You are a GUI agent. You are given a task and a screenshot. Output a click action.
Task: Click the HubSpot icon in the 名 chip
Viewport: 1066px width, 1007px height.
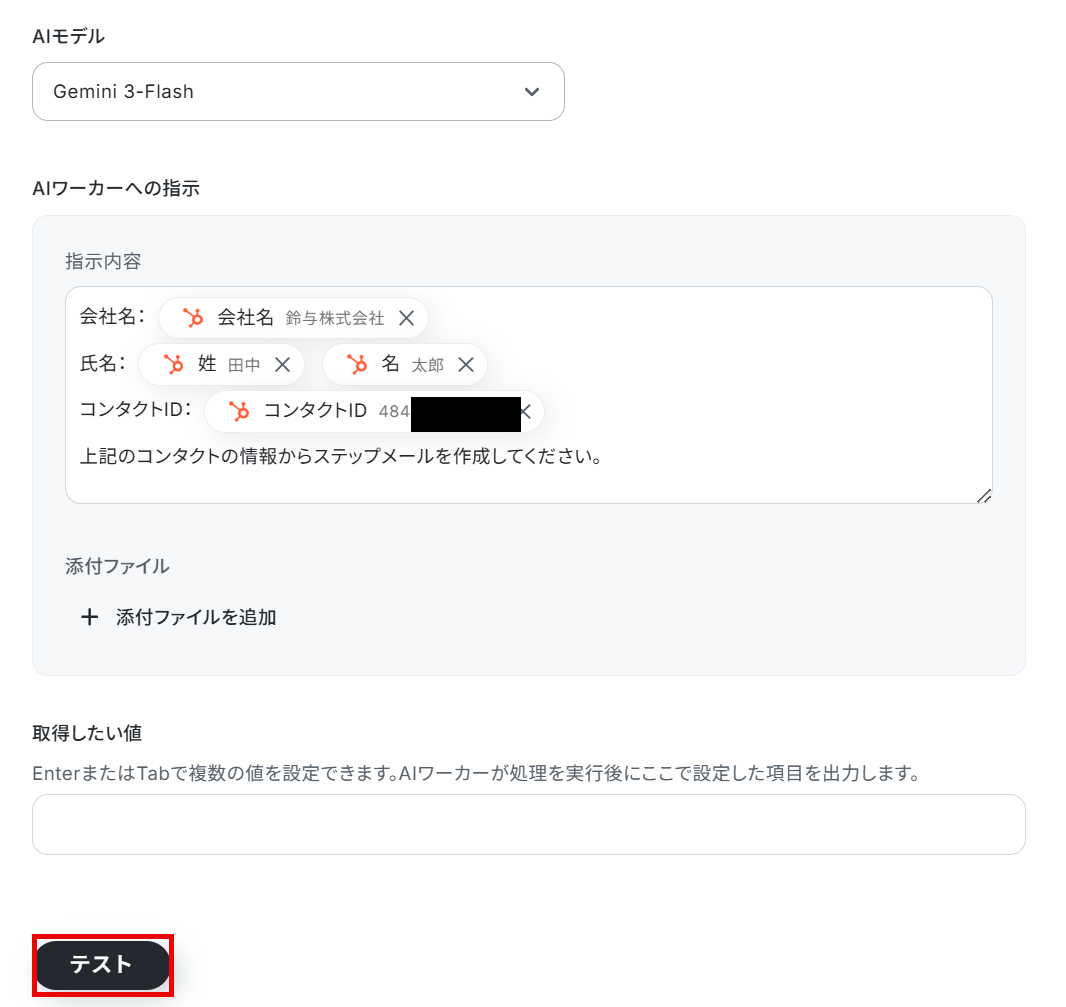coord(357,364)
